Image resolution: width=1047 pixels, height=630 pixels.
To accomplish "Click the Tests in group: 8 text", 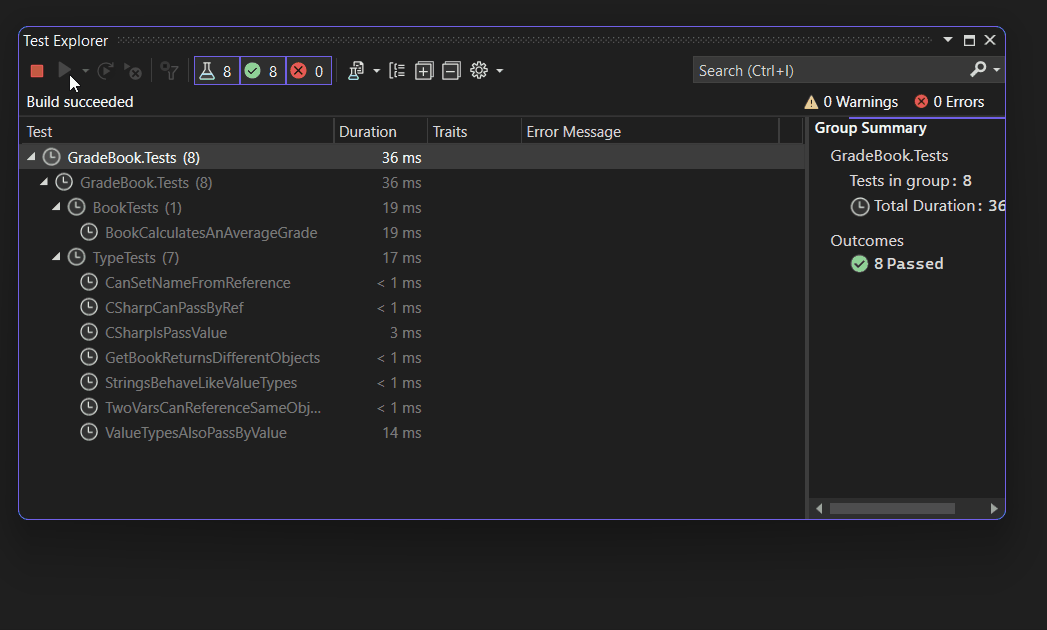I will (x=910, y=181).
